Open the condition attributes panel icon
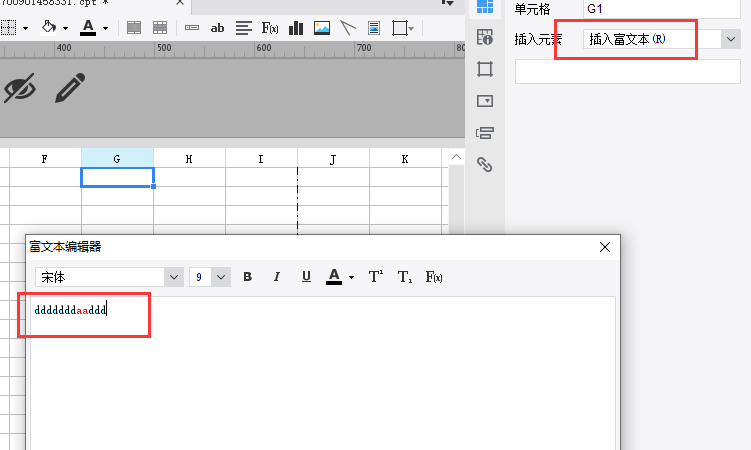751x450 pixels. point(485,133)
